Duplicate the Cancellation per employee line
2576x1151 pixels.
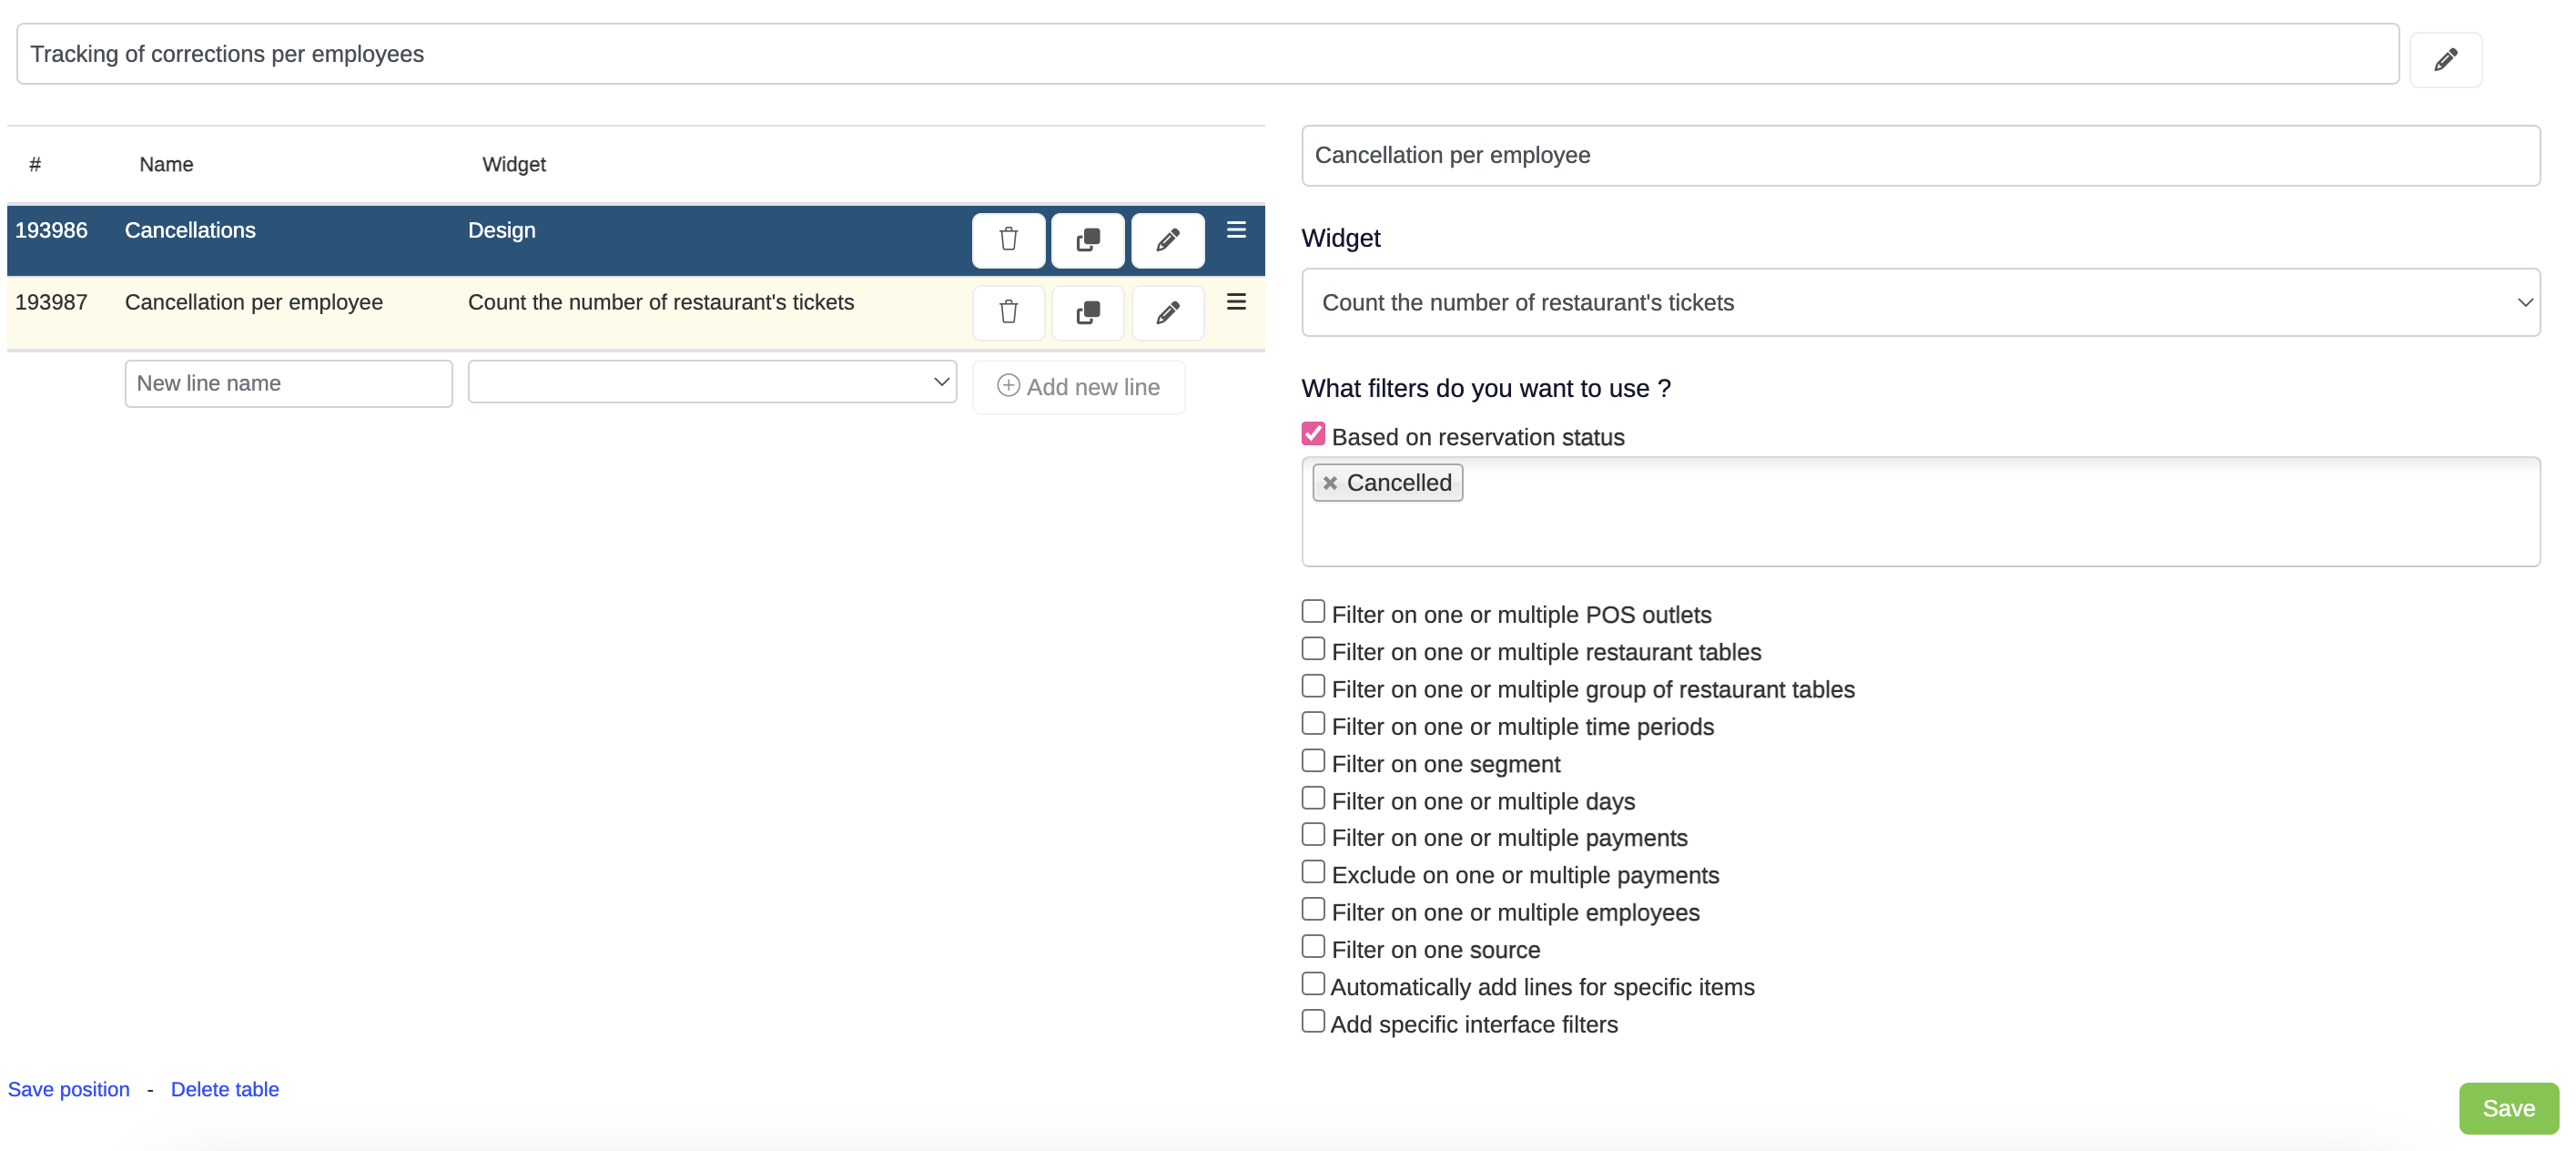click(1087, 313)
